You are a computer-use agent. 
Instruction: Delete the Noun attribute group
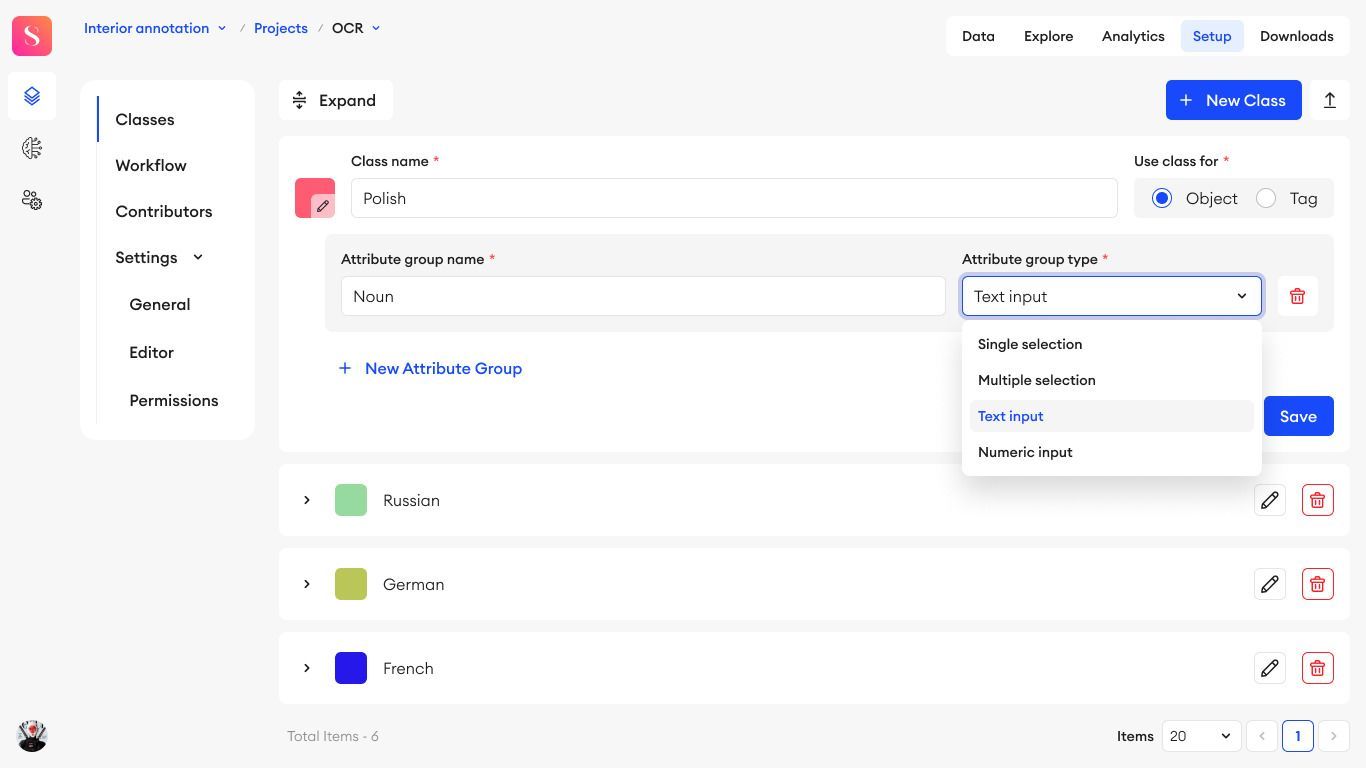1298,296
